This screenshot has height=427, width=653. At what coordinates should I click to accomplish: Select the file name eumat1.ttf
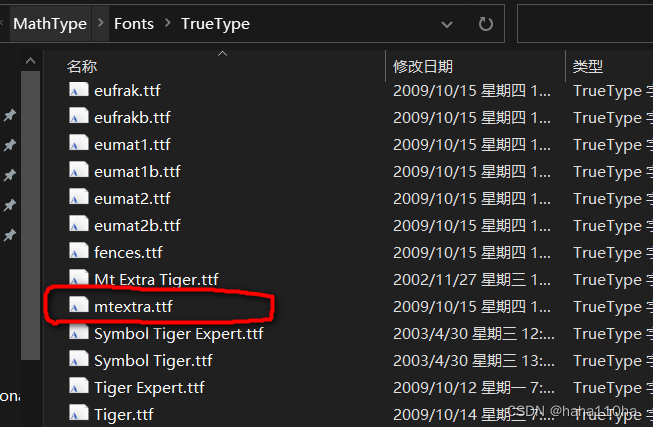132,145
